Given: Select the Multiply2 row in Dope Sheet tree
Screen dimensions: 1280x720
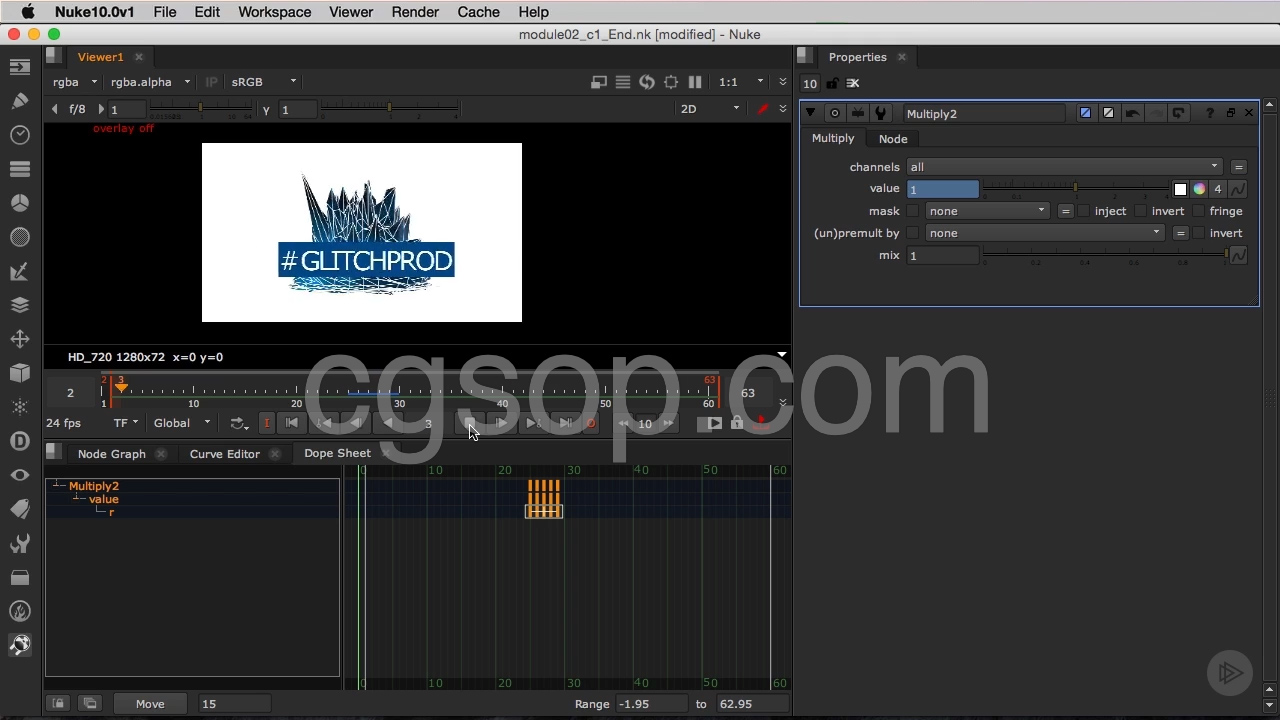Looking at the screenshot, I should point(94,486).
